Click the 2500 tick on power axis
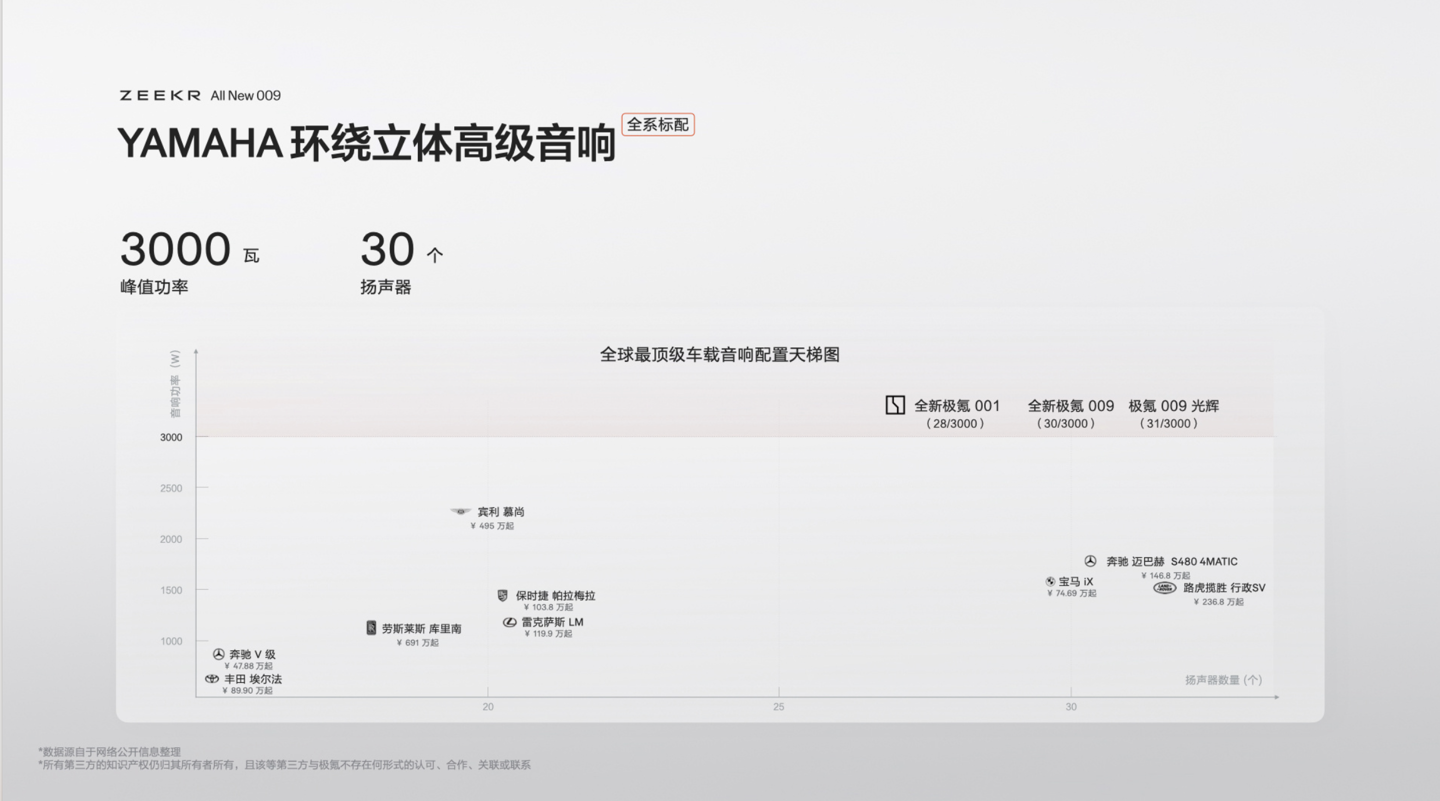The width and height of the screenshot is (1440, 801). click(x=171, y=489)
